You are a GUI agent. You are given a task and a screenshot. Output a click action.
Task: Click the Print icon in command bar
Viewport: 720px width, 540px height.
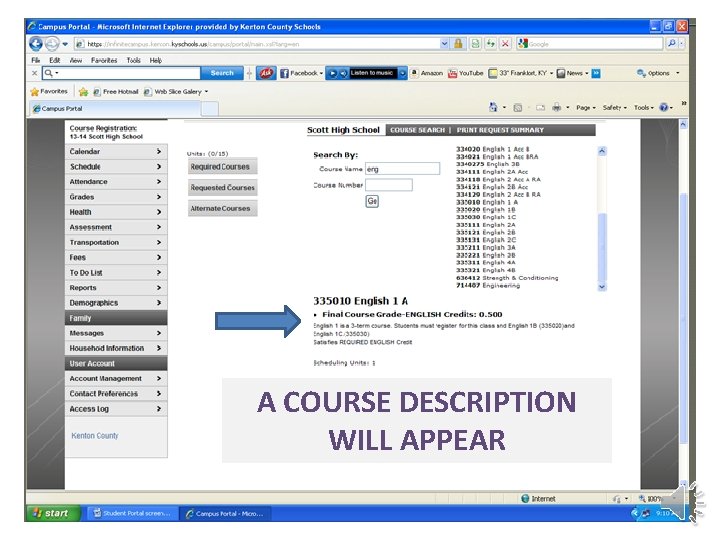(557, 108)
